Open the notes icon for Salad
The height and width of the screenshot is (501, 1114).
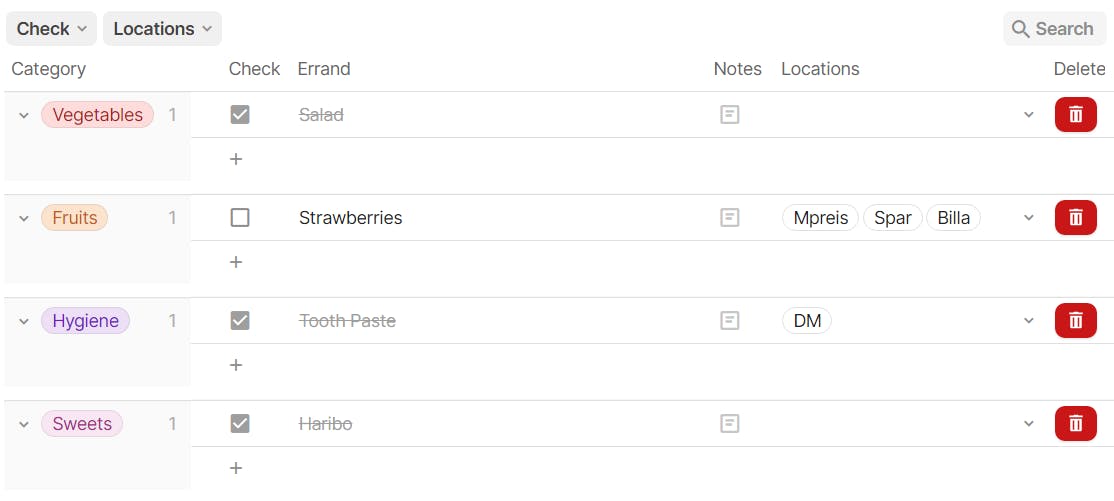click(x=730, y=114)
